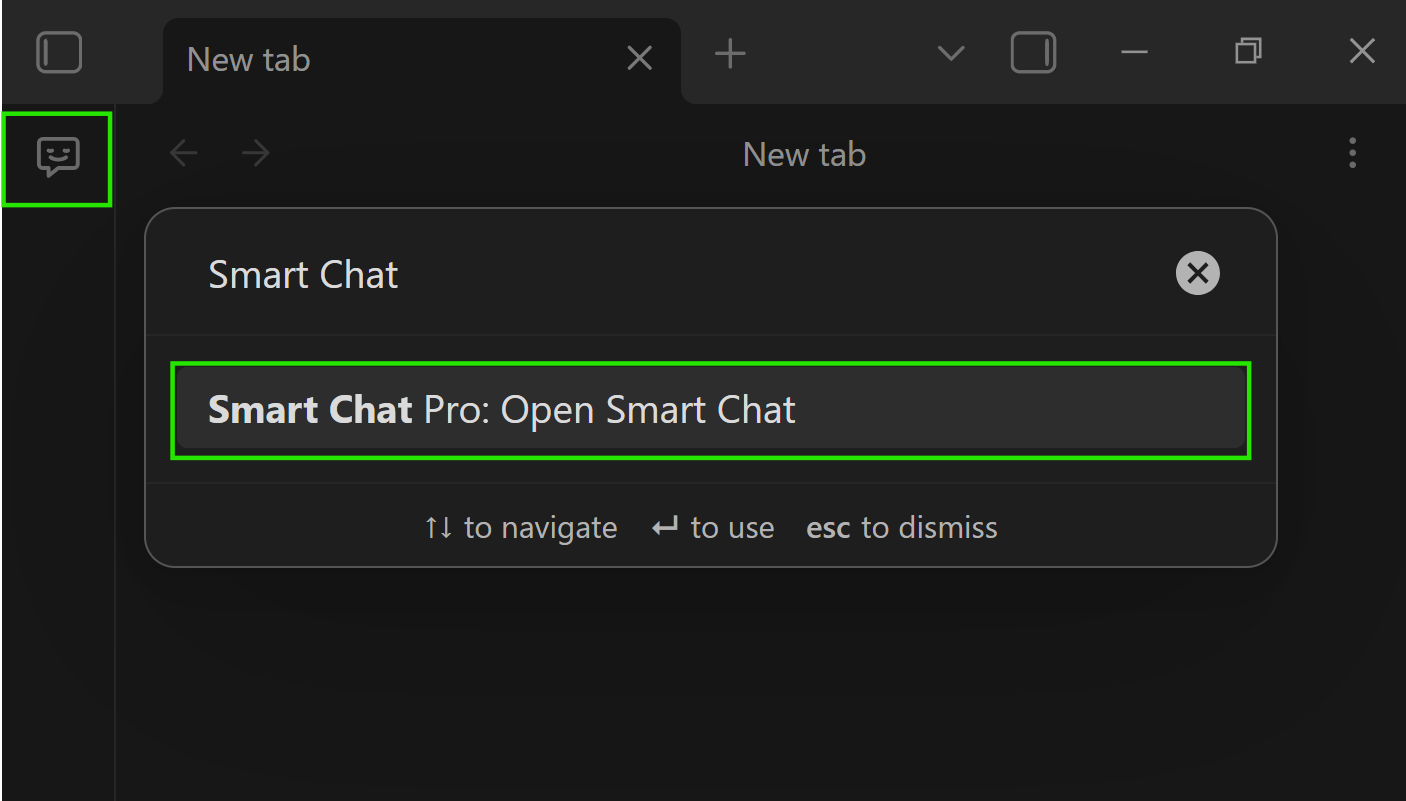Close the New tab tab

[639, 58]
